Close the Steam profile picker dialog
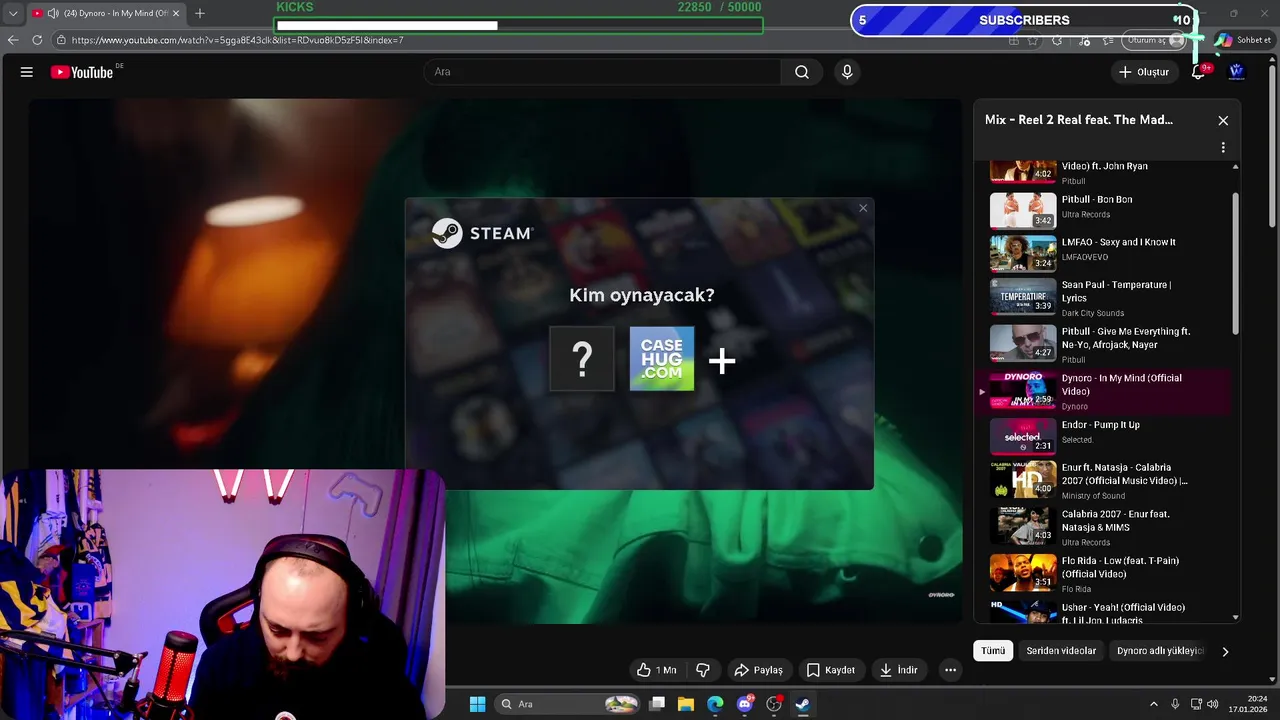This screenshot has width=1280, height=720. click(863, 208)
